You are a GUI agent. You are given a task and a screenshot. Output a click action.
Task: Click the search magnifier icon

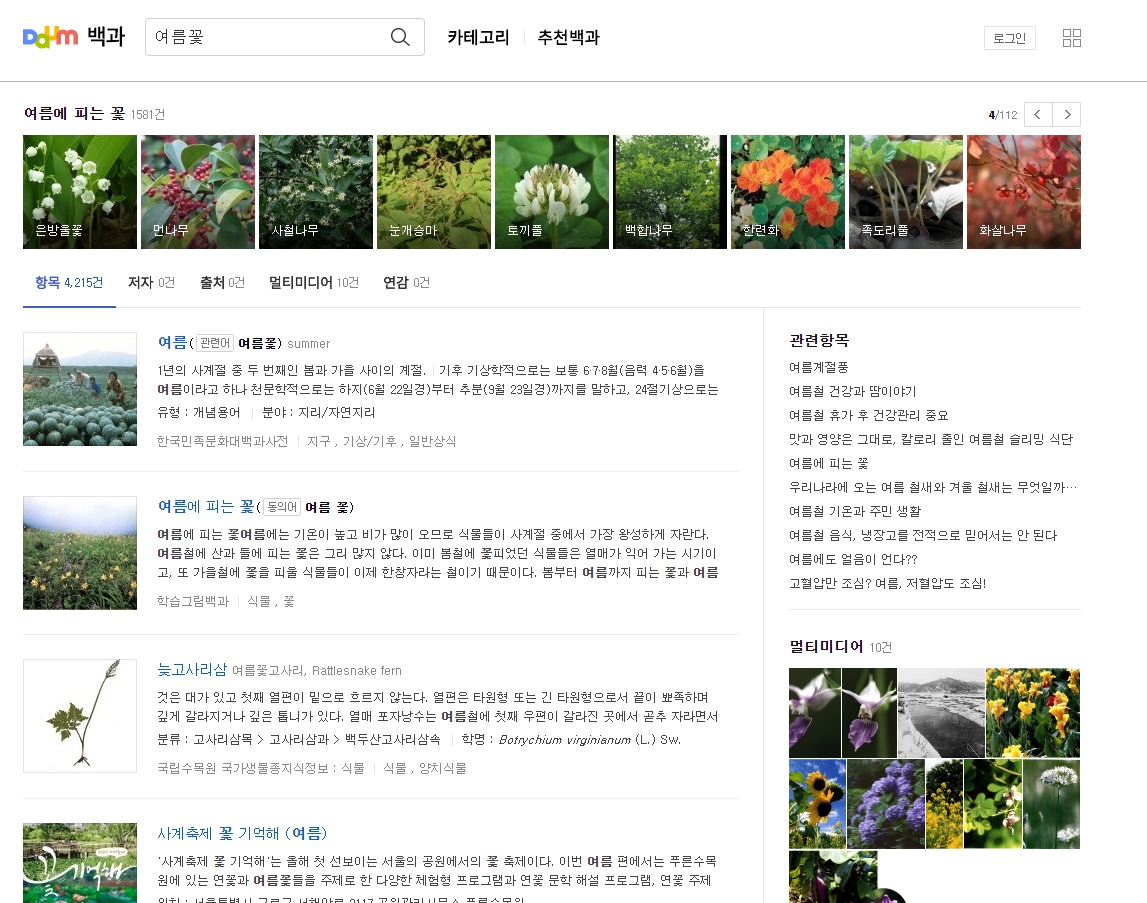coord(400,36)
